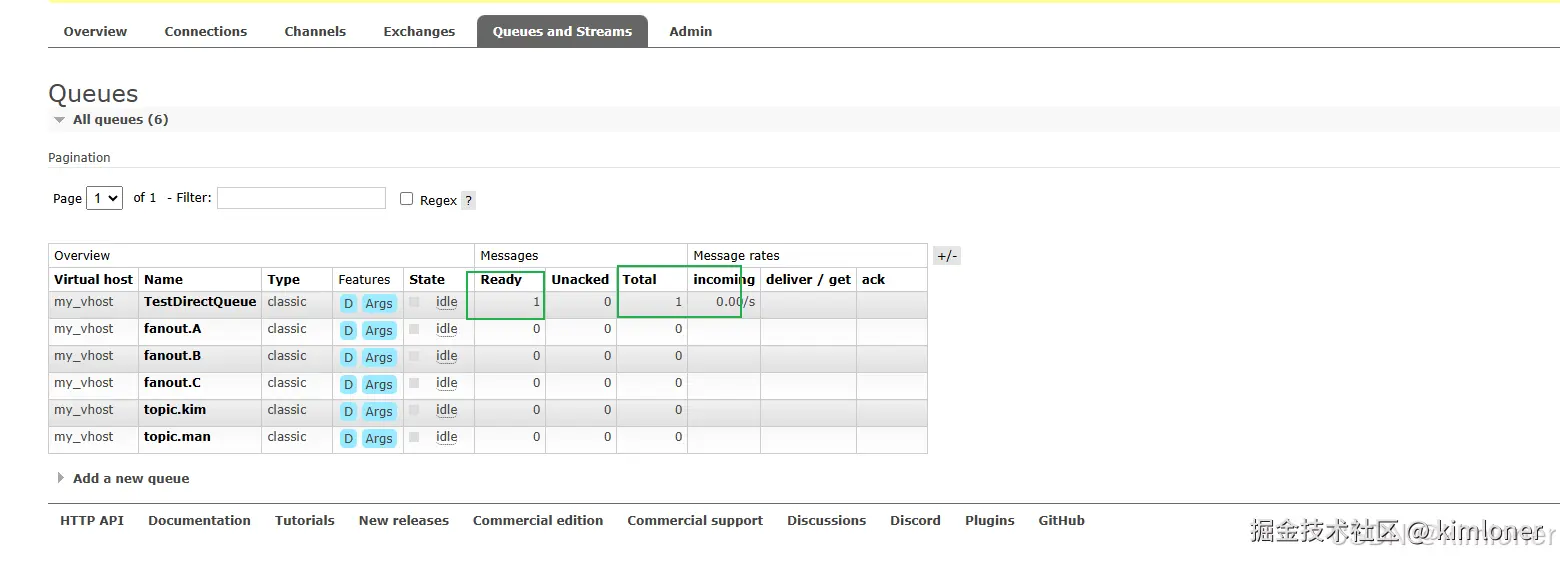Image resolution: width=1560 pixels, height=562 pixels.
Task: Sort by the State column header
Action: click(x=427, y=279)
